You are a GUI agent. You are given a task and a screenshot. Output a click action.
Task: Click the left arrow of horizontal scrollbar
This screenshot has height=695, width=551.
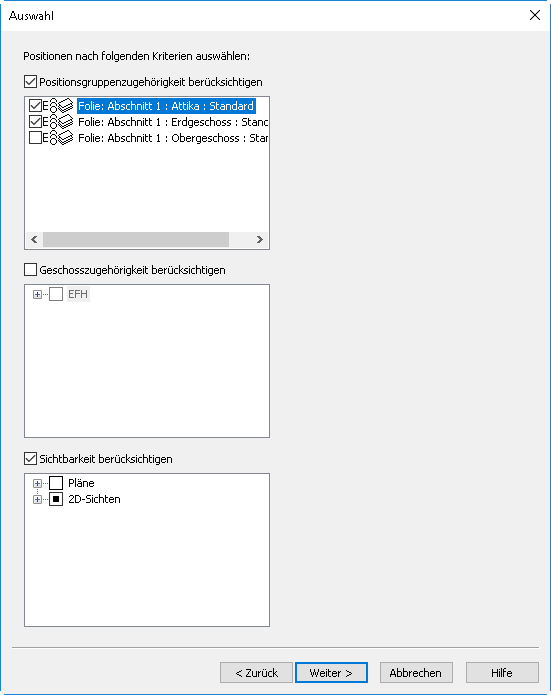click(x=34, y=239)
